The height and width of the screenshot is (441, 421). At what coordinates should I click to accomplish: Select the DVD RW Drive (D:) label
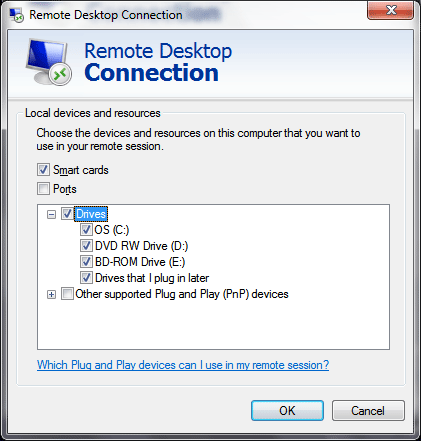click(x=141, y=246)
